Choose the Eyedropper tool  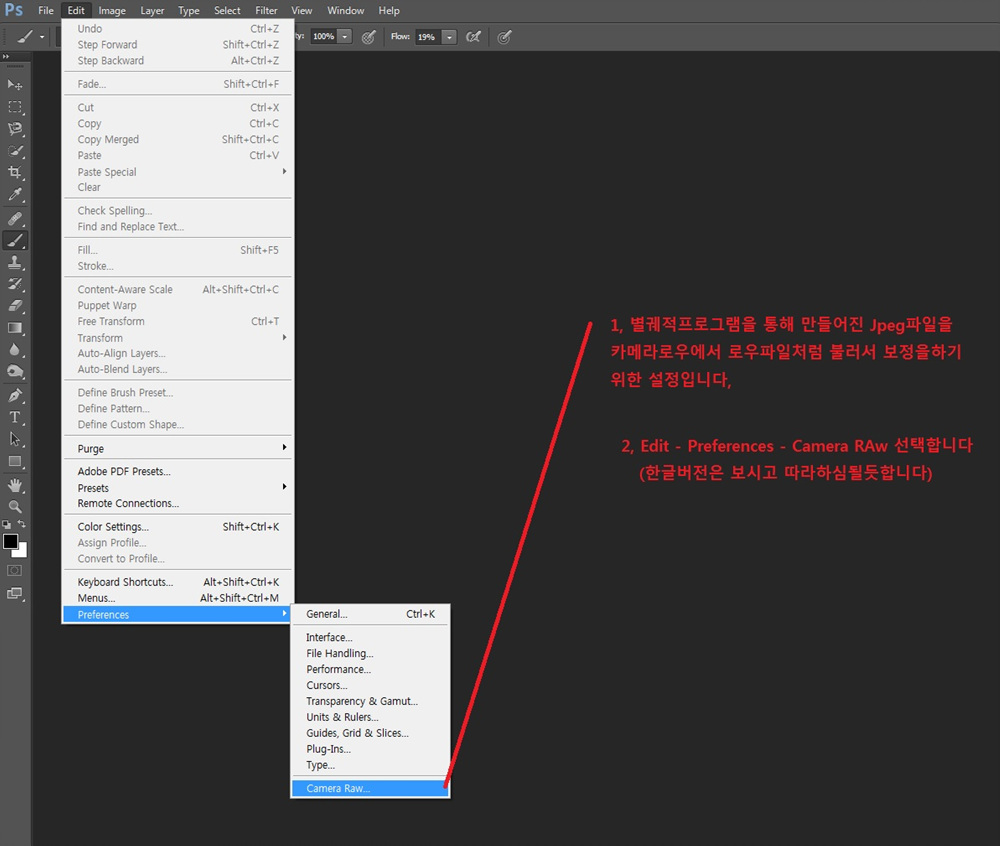coord(15,195)
